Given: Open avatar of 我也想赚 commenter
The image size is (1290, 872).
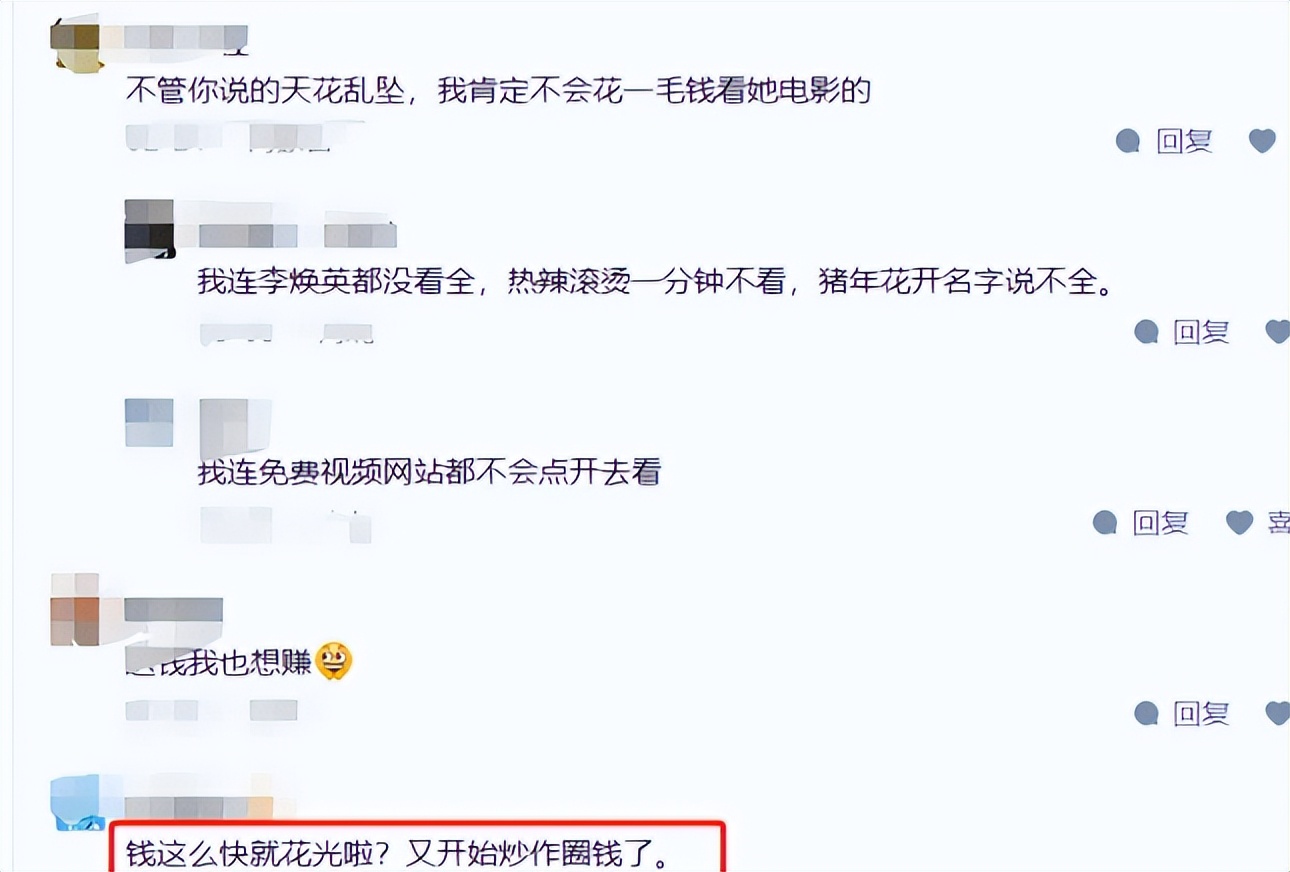Looking at the screenshot, I should click(x=75, y=610).
